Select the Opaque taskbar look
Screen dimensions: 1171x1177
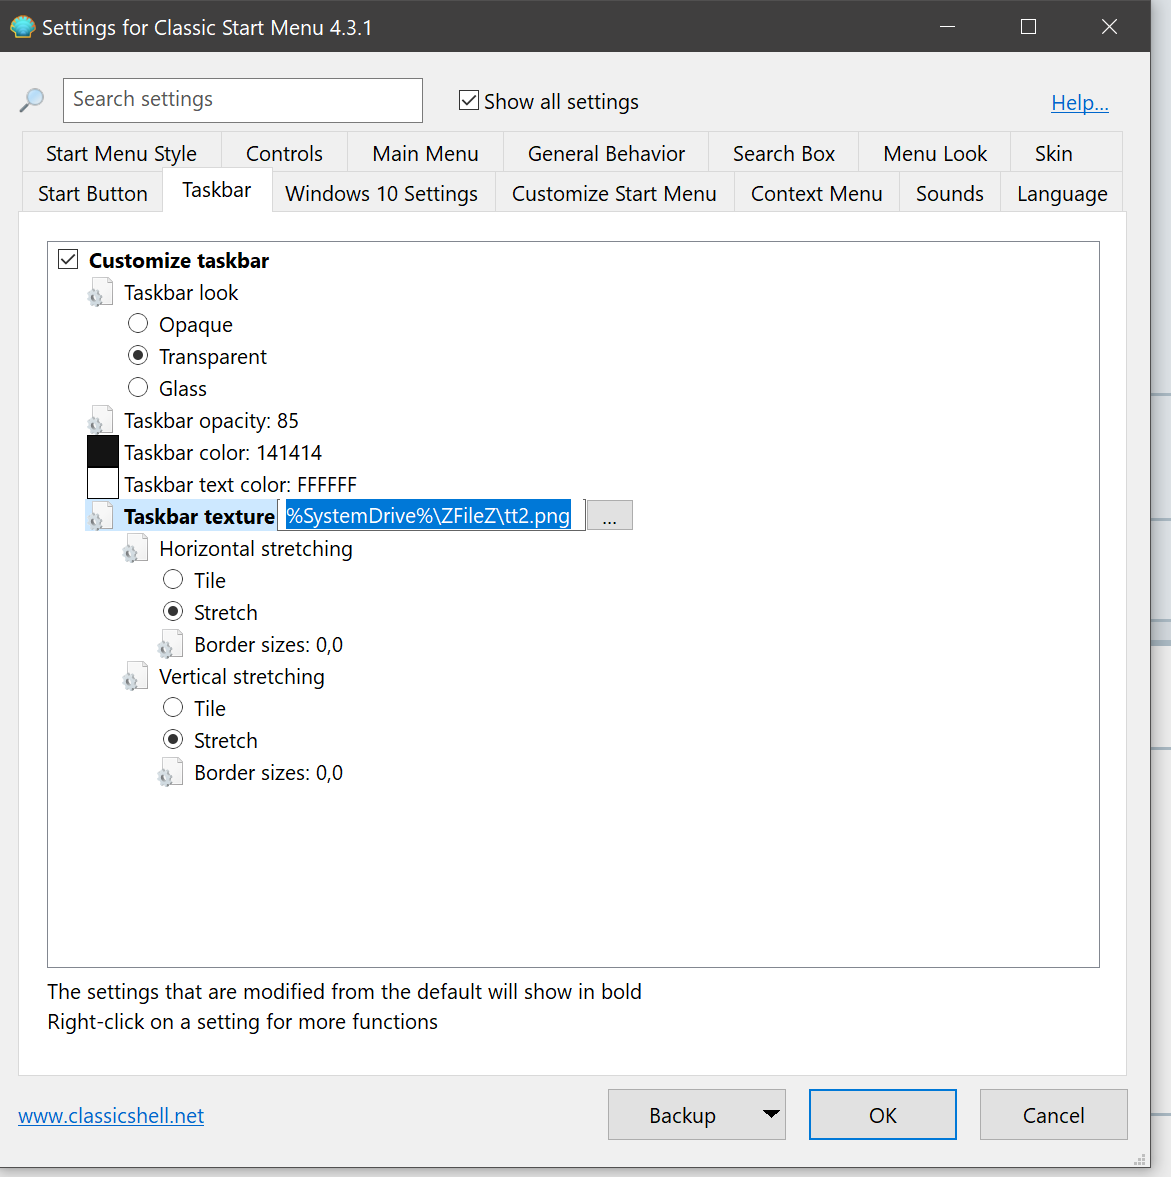[138, 324]
